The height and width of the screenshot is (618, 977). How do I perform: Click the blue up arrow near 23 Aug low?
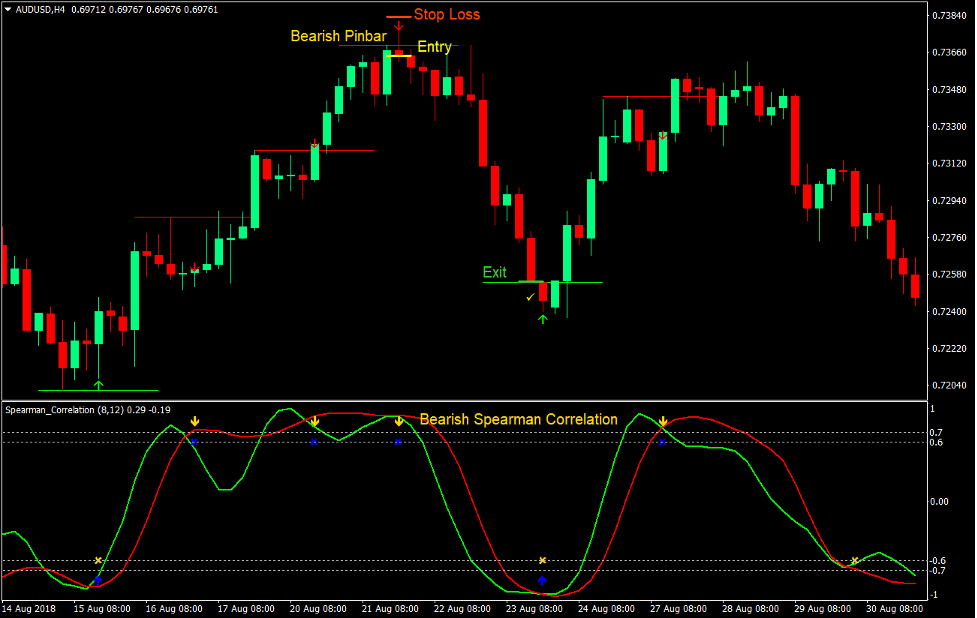pos(542,580)
